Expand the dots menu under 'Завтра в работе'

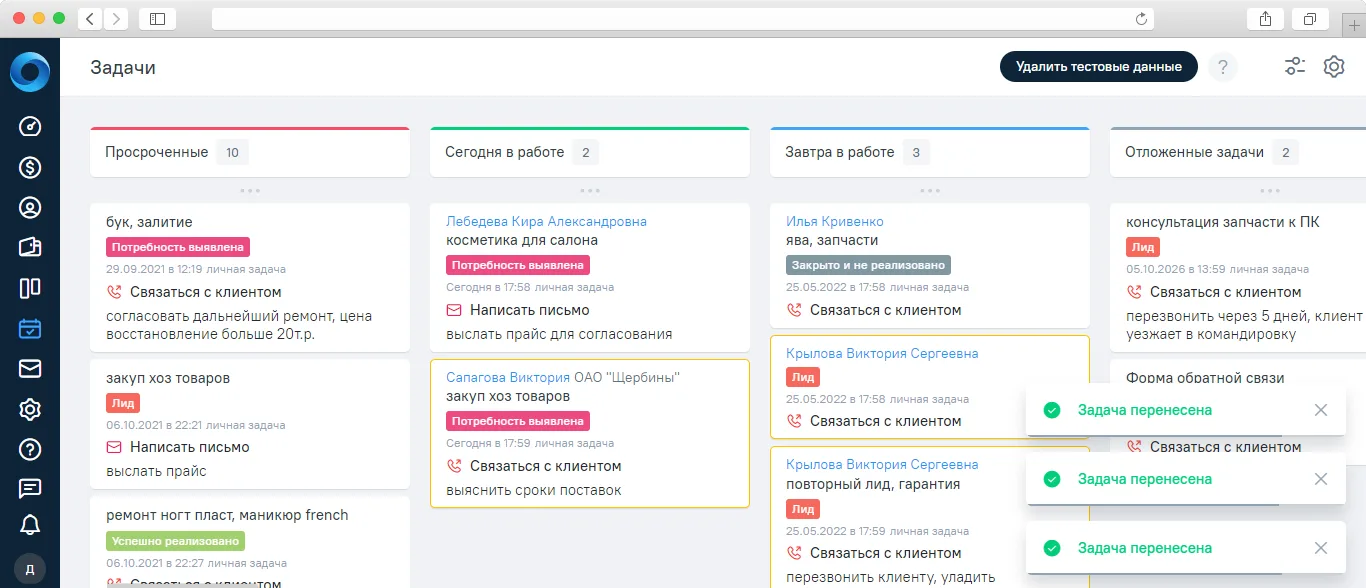tap(930, 190)
